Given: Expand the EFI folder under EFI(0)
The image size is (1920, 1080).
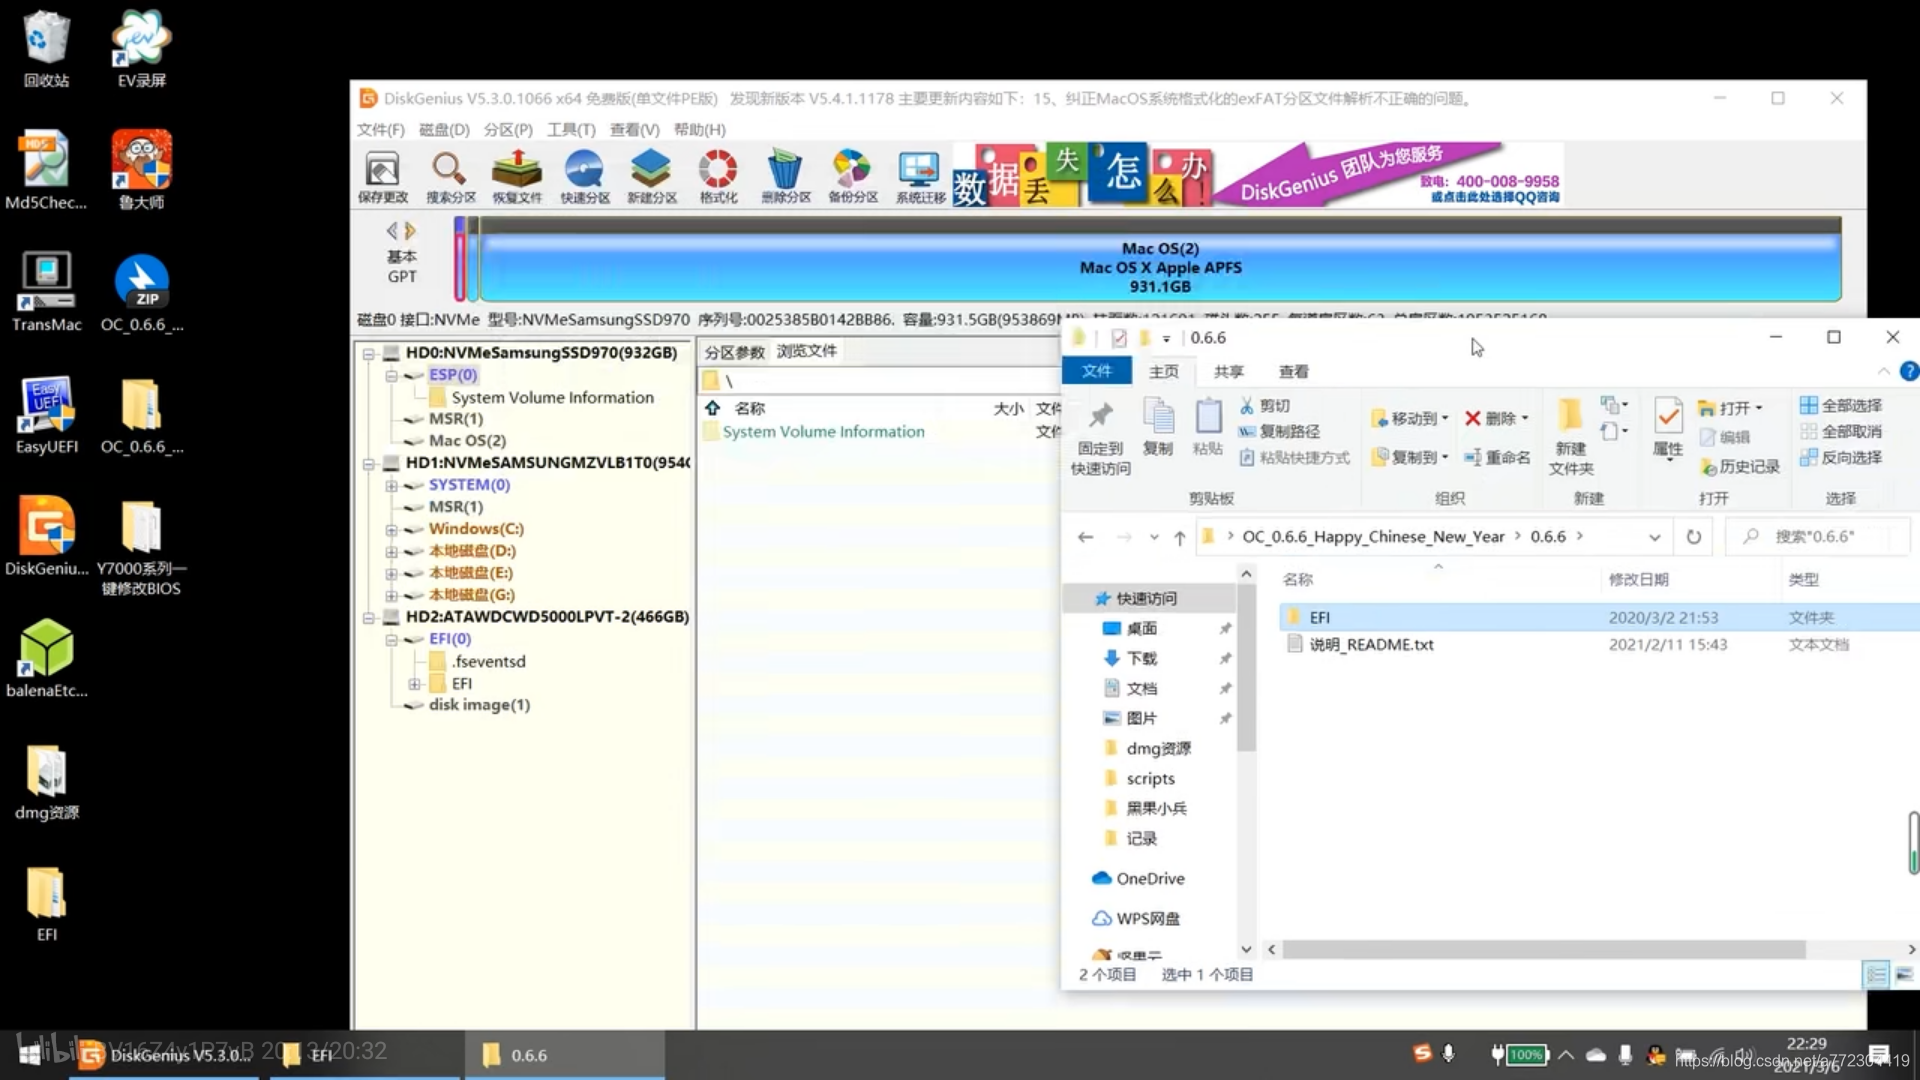Looking at the screenshot, I should click(414, 684).
